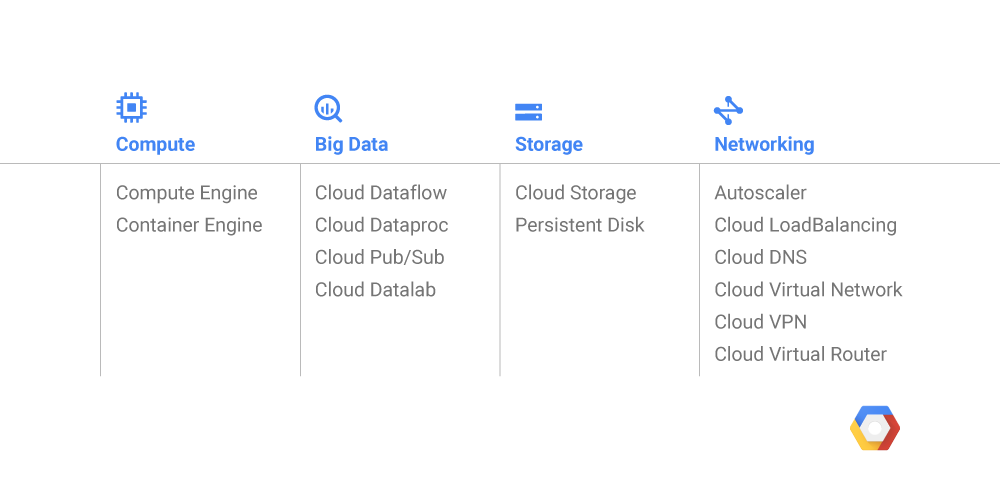Select Persistent Disk
1000x500 pixels.
click(580, 225)
